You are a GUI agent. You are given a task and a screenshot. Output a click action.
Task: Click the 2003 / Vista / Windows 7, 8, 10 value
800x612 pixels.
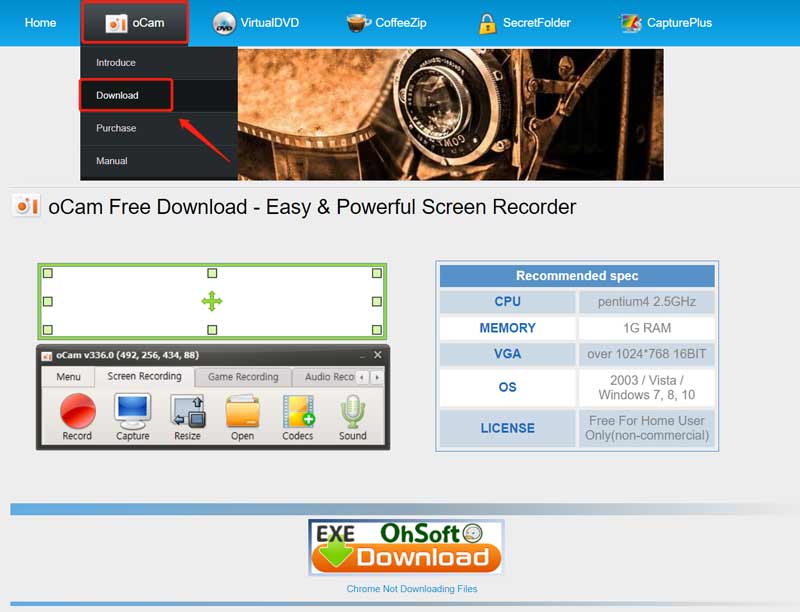[x=646, y=387]
